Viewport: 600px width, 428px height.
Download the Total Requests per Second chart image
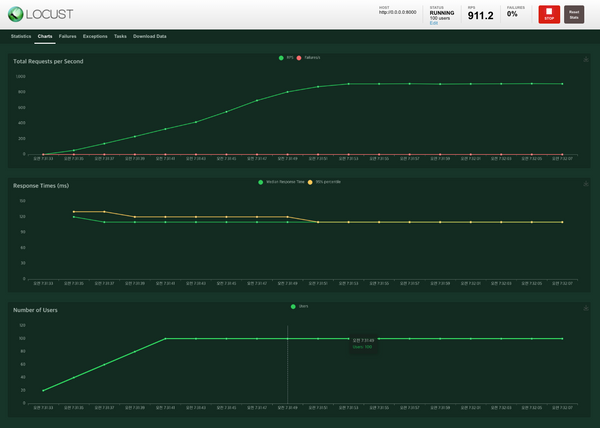585,59
